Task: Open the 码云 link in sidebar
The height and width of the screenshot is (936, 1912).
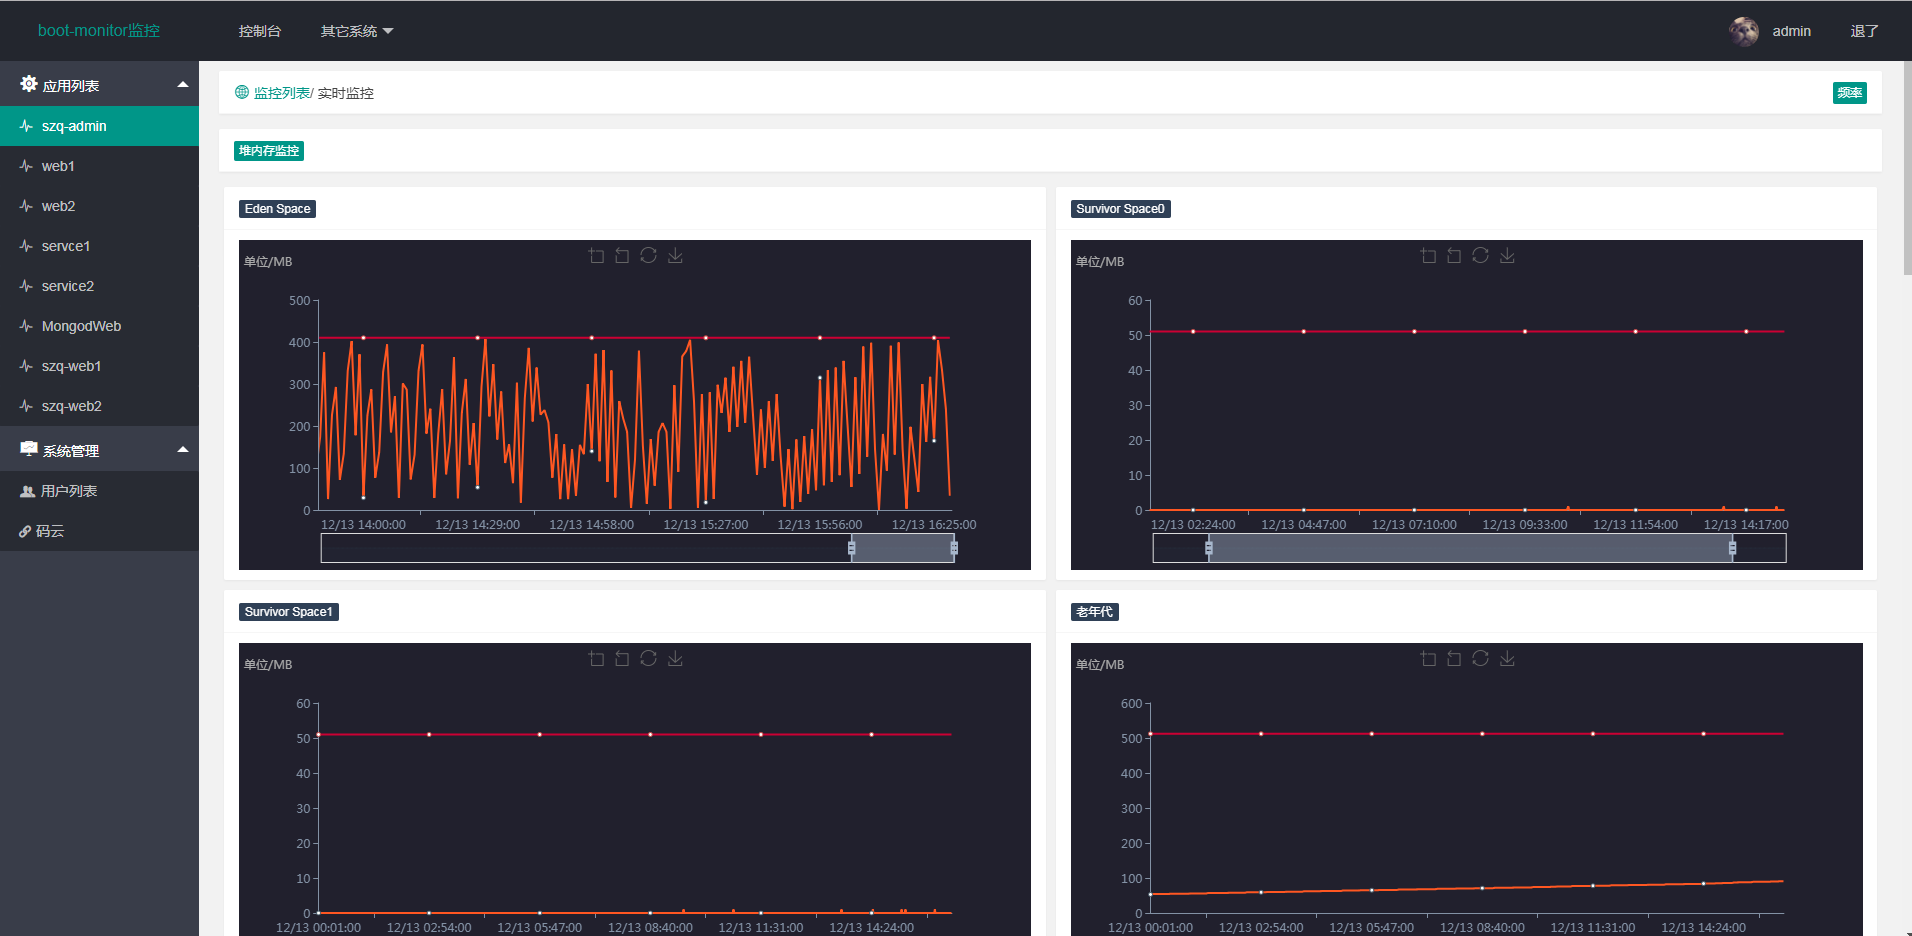Action: coord(99,531)
